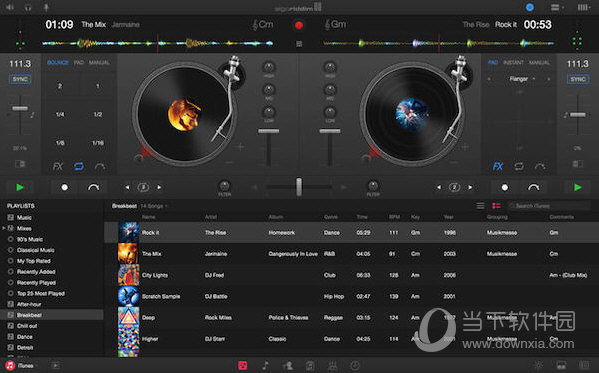Click right deck tempo slider

coord(578,115)
